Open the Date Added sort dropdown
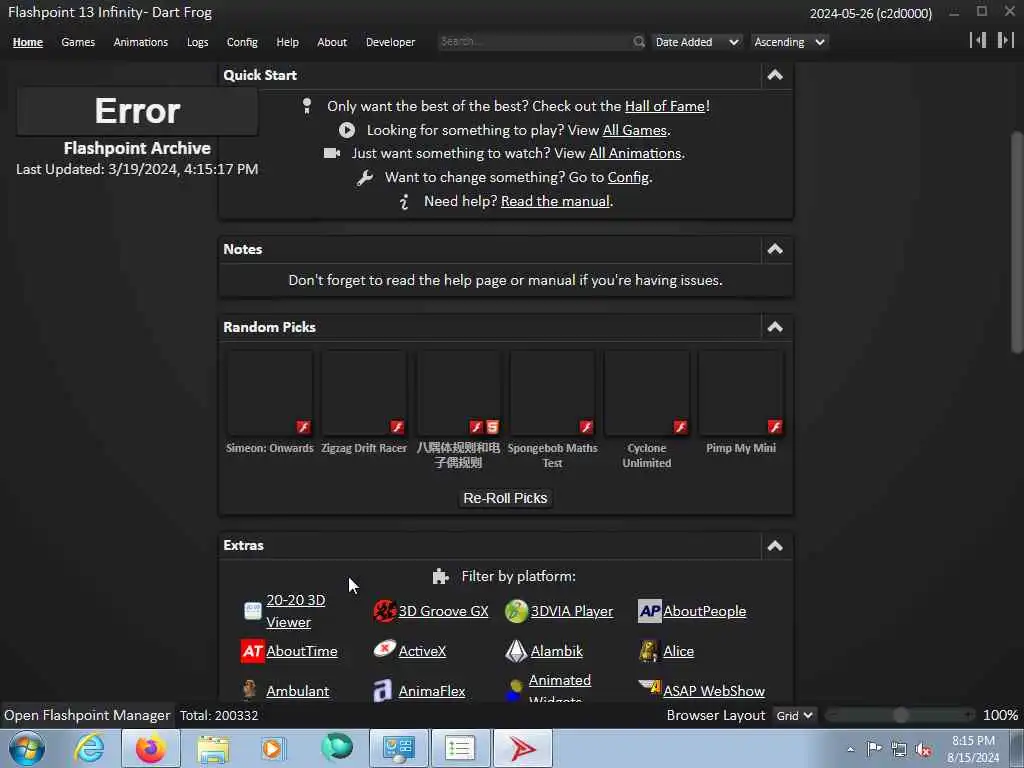Viewport: 1024px width, 768px height. pyautogui.click(x=697, y=42)
